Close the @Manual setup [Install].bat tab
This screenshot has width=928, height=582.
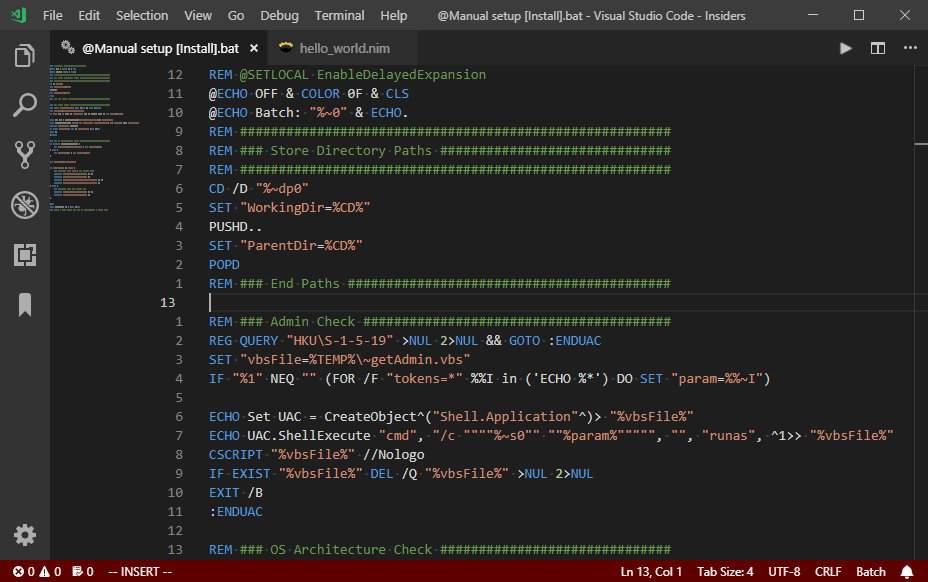(253, 48)
